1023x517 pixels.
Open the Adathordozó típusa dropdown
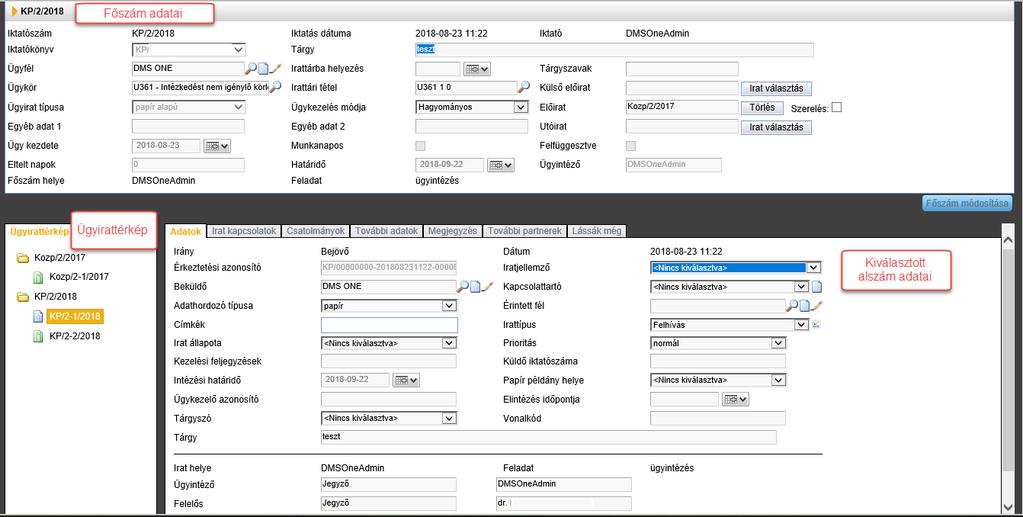pyautogui.click(x=389, y=306)
